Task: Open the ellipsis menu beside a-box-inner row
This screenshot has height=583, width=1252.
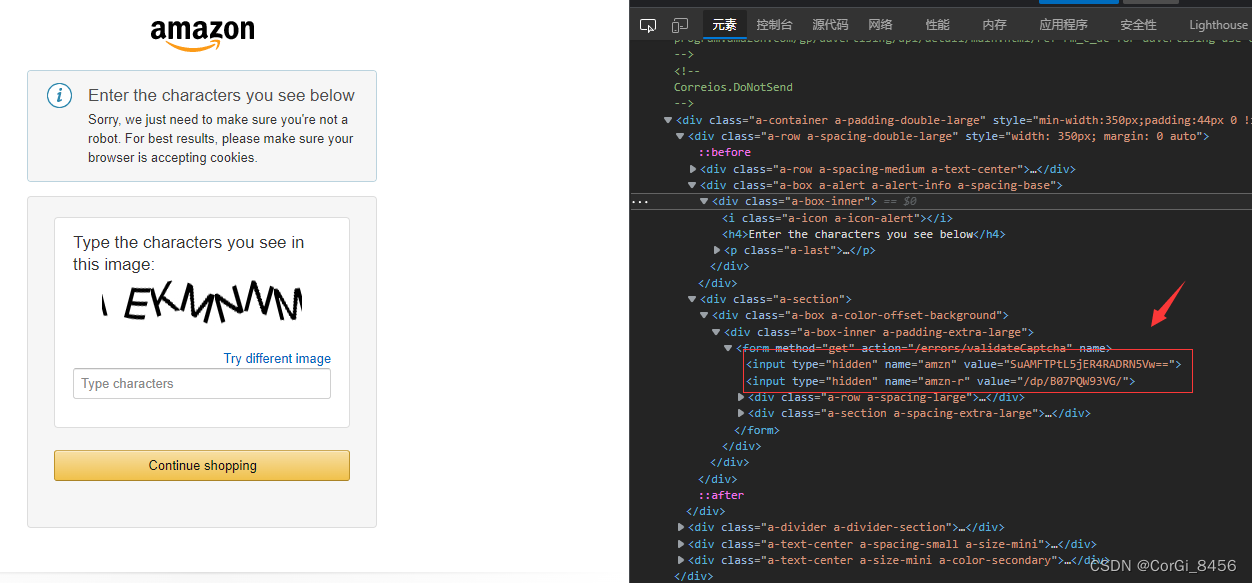Action: (x=640, y=201)
